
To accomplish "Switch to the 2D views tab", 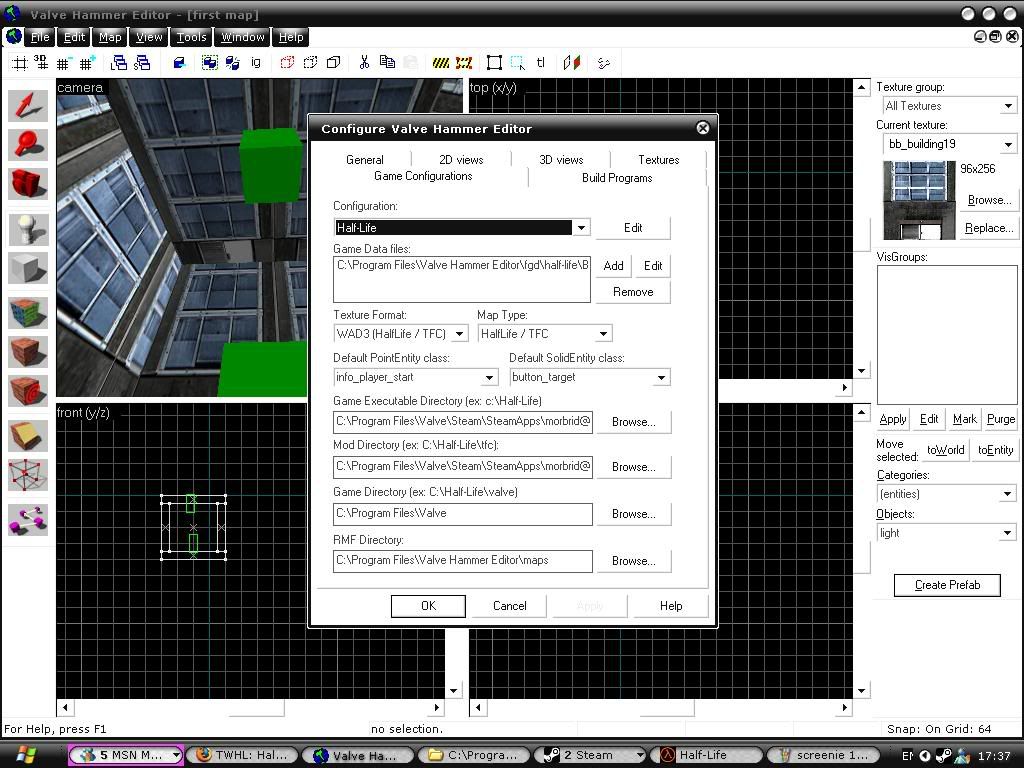I will (461, 159).
